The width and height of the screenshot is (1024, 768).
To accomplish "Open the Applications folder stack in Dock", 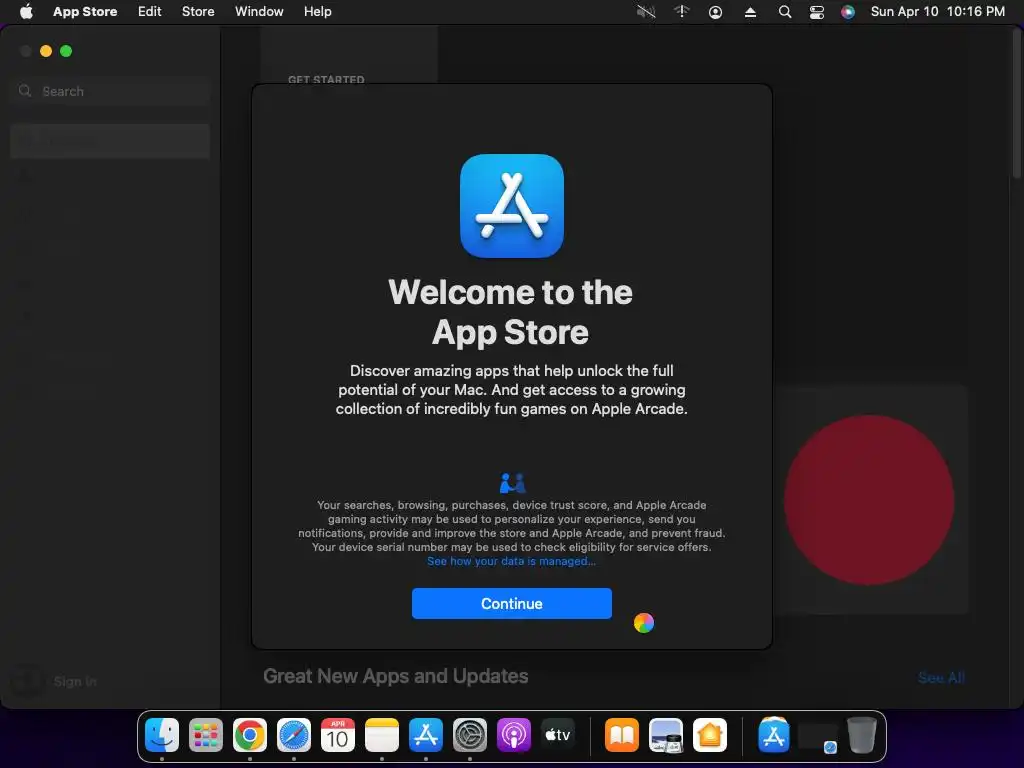I will 774,735.
